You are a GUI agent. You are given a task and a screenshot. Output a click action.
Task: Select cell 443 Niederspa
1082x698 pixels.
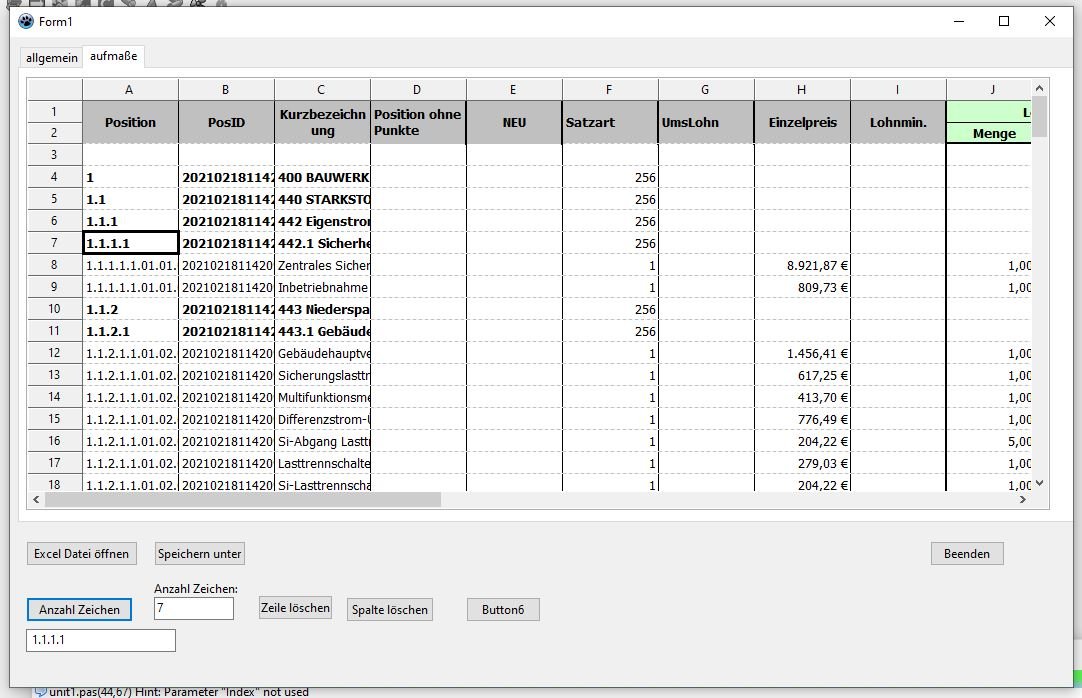click(322, 310)
